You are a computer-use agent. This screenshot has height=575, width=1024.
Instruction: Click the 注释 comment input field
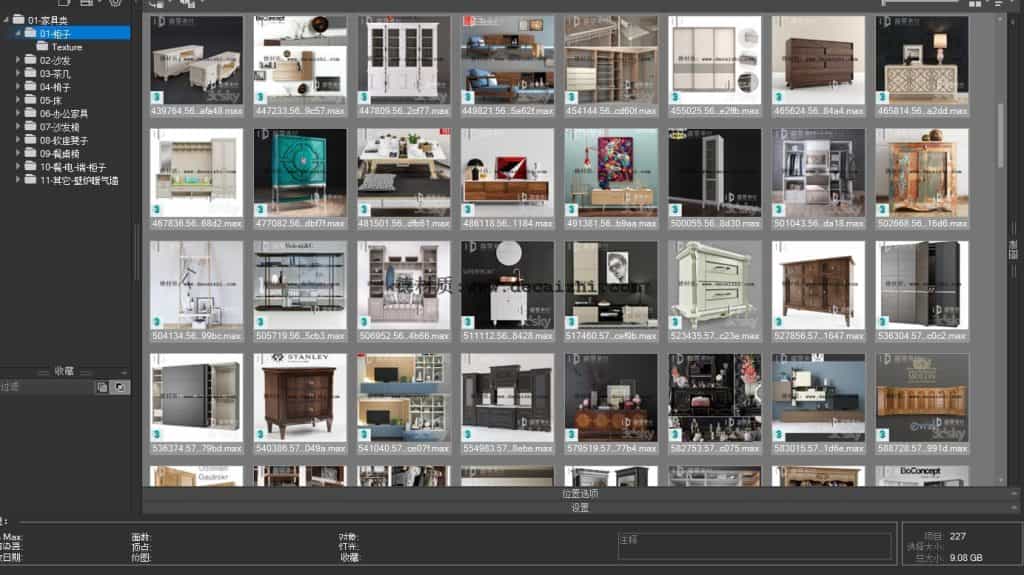point(755,546)
